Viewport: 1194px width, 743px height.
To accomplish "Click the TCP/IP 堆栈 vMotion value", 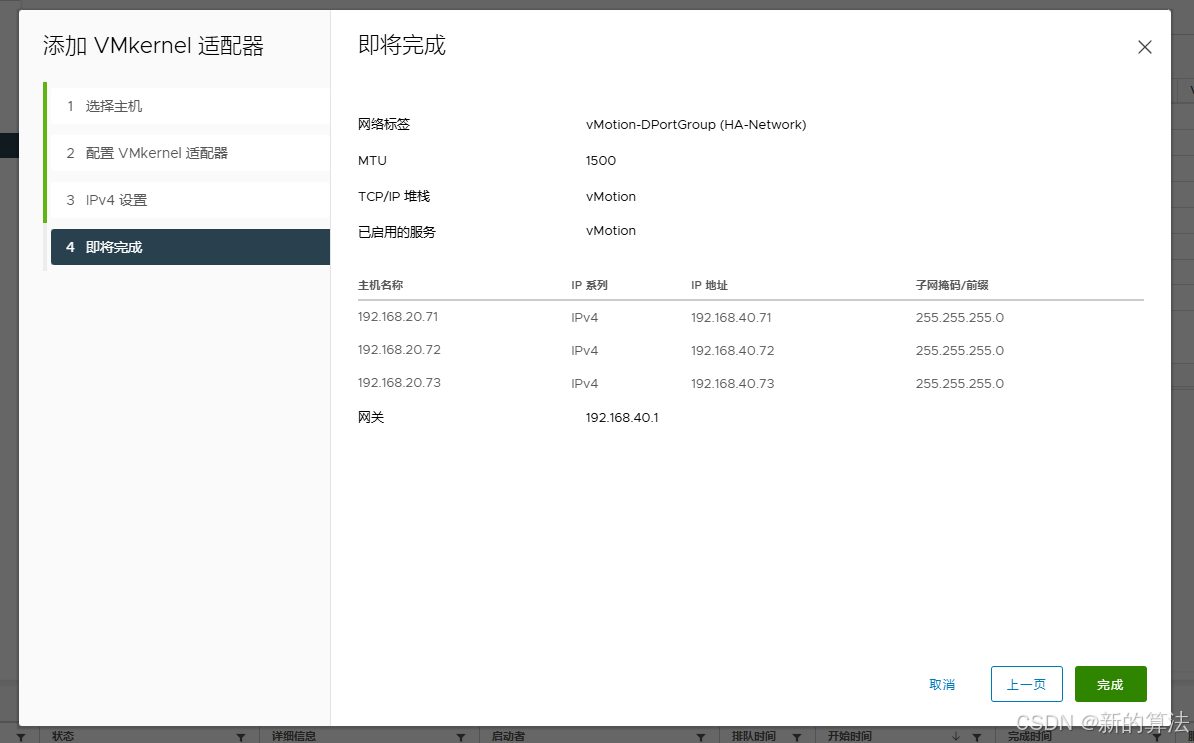I will coord(611,196).
